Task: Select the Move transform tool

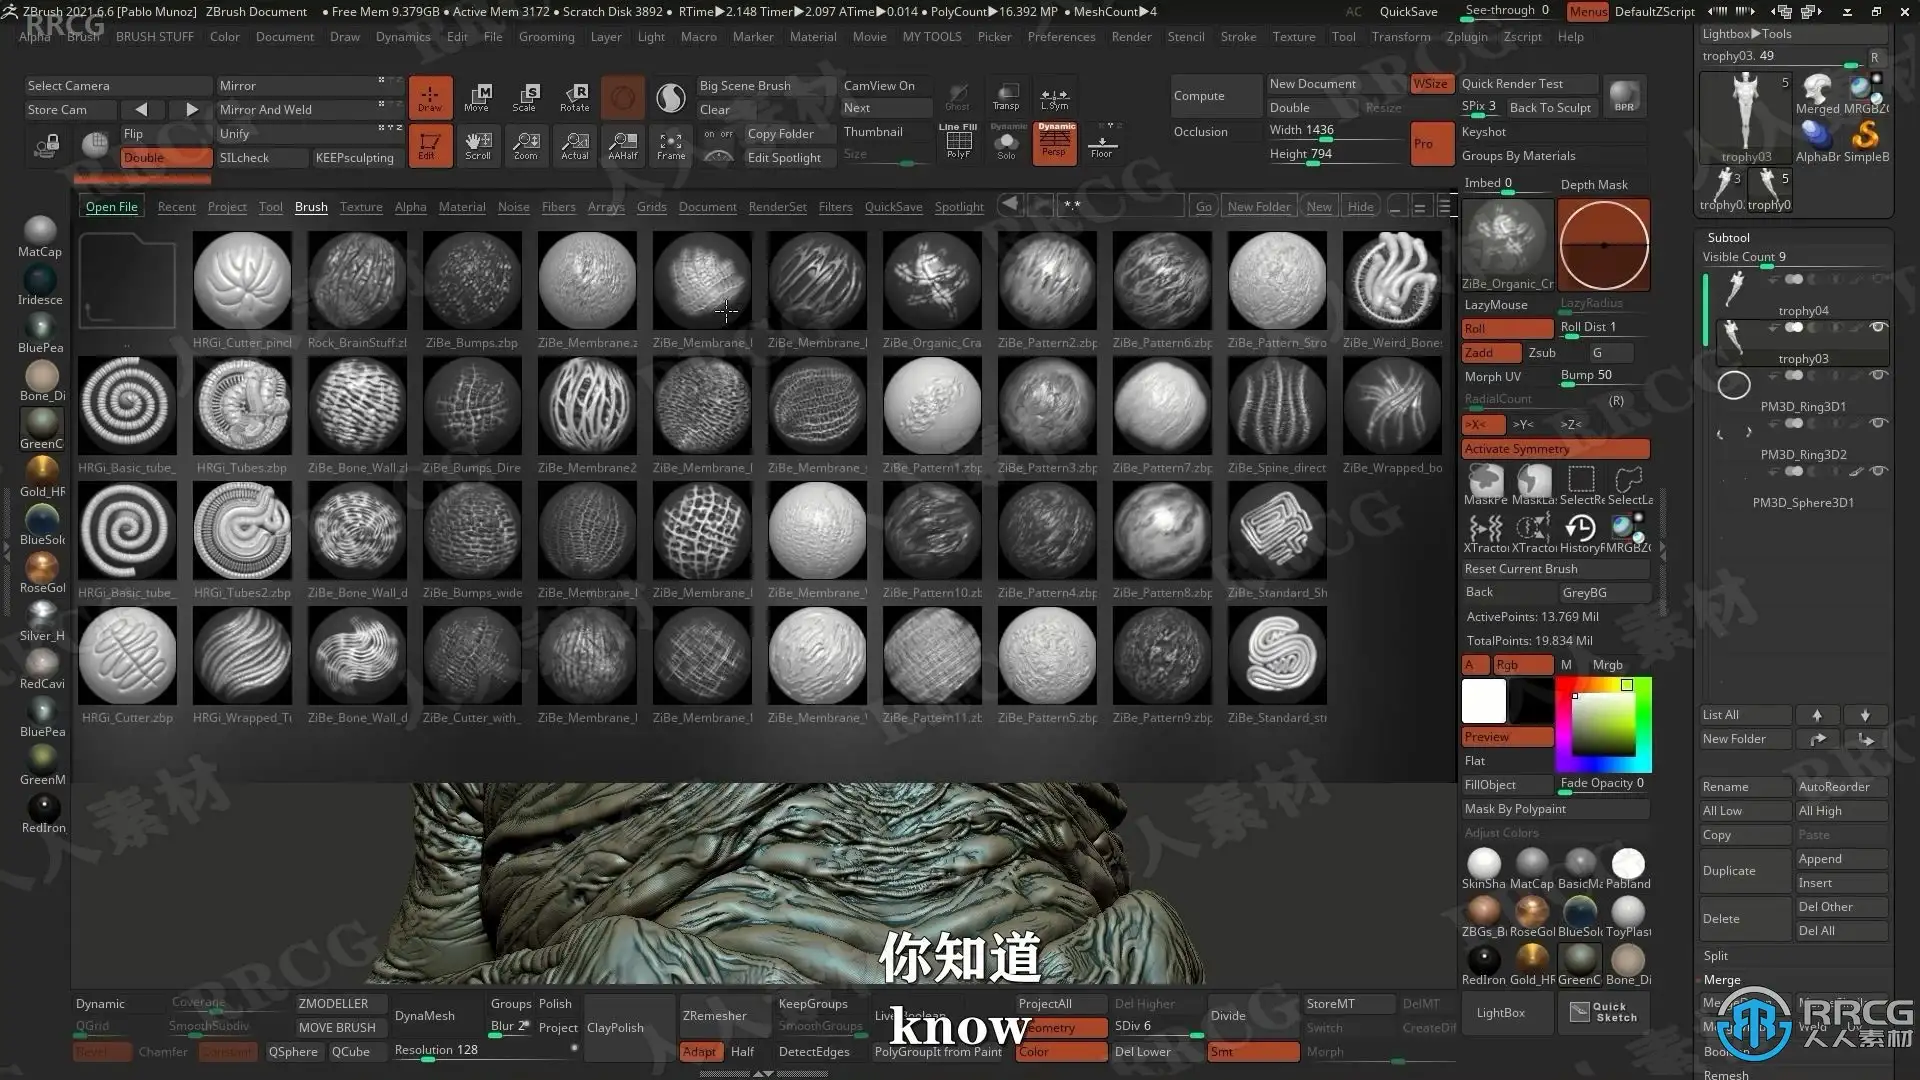Action: tap(477, 96)
